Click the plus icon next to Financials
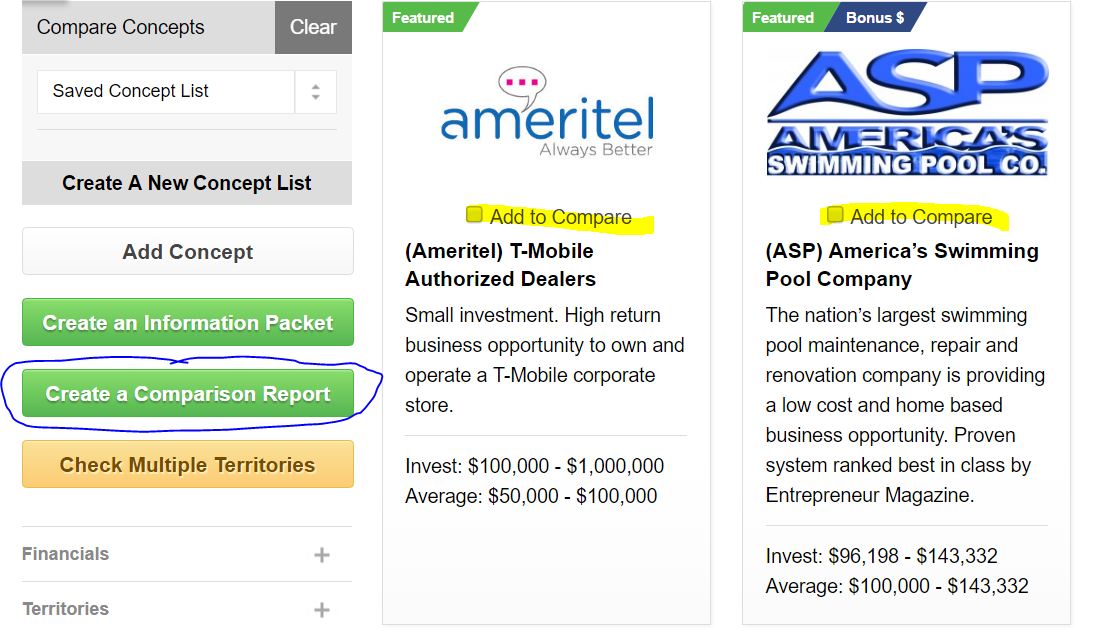This screenshot has height=630, width=1097. [x=322, y=555]
